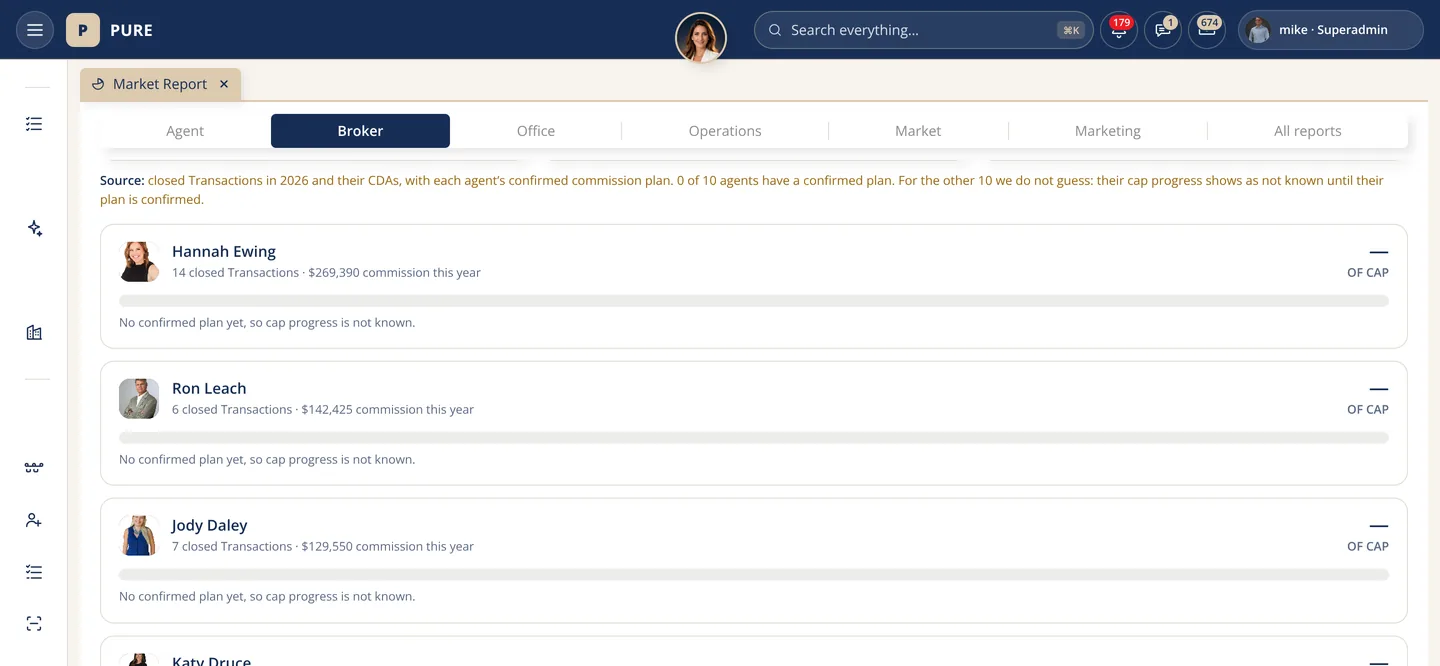1440x666 pixels.
Task: Click the PURE logo badge
Action: 83,30
